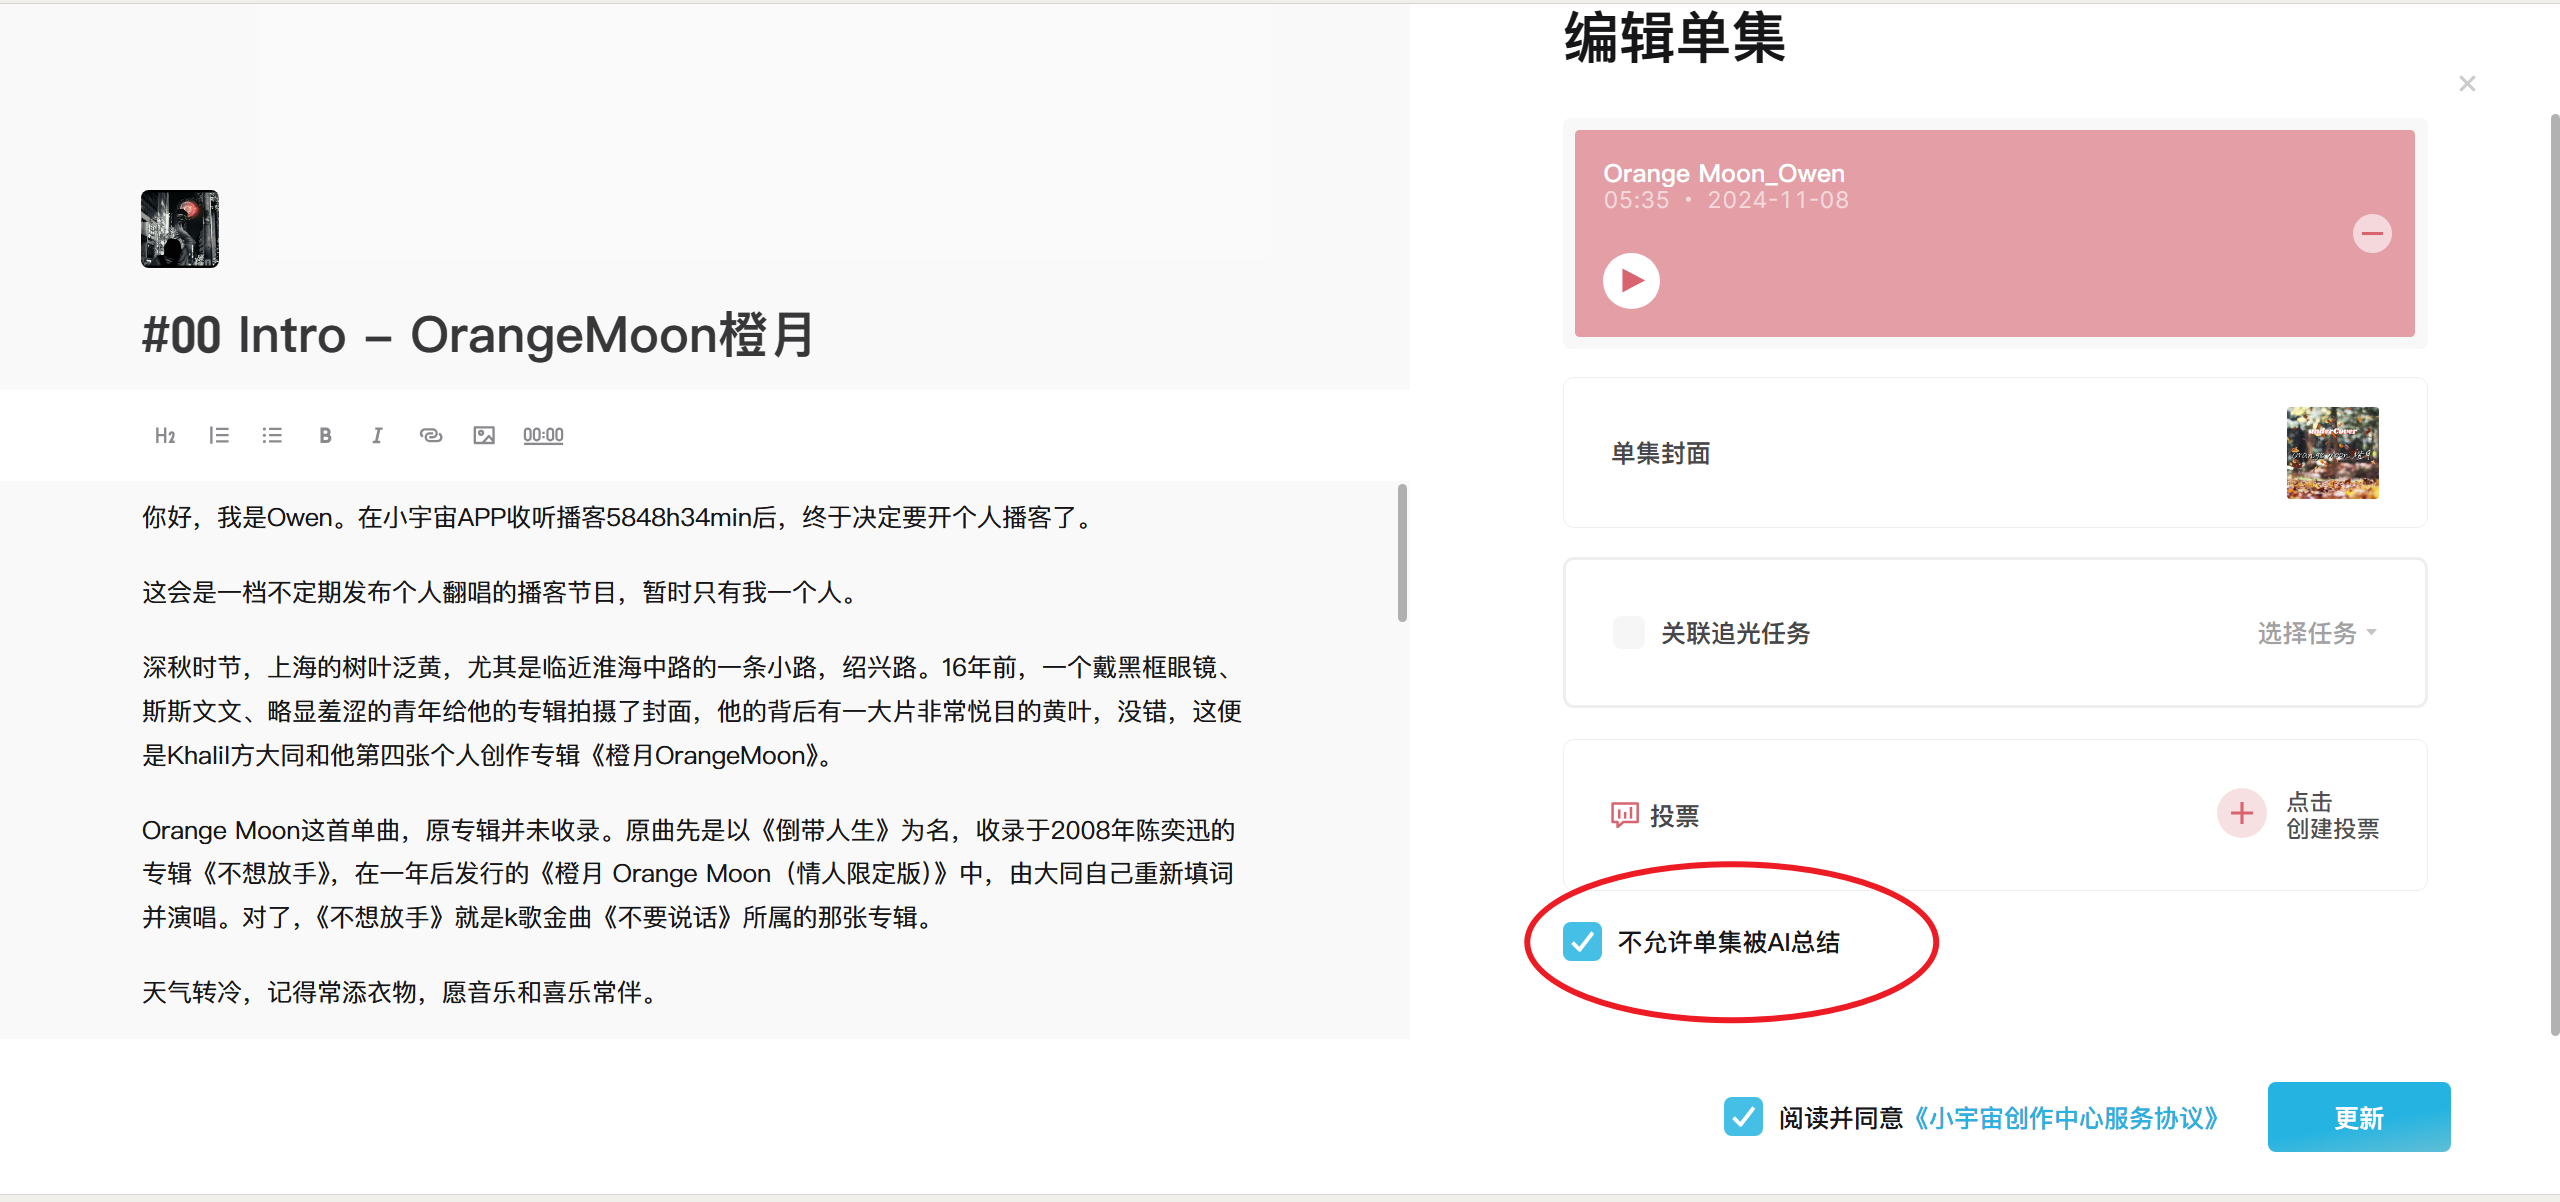
Task: Insert a hyperlink into the notes
Action: point(431,435)
